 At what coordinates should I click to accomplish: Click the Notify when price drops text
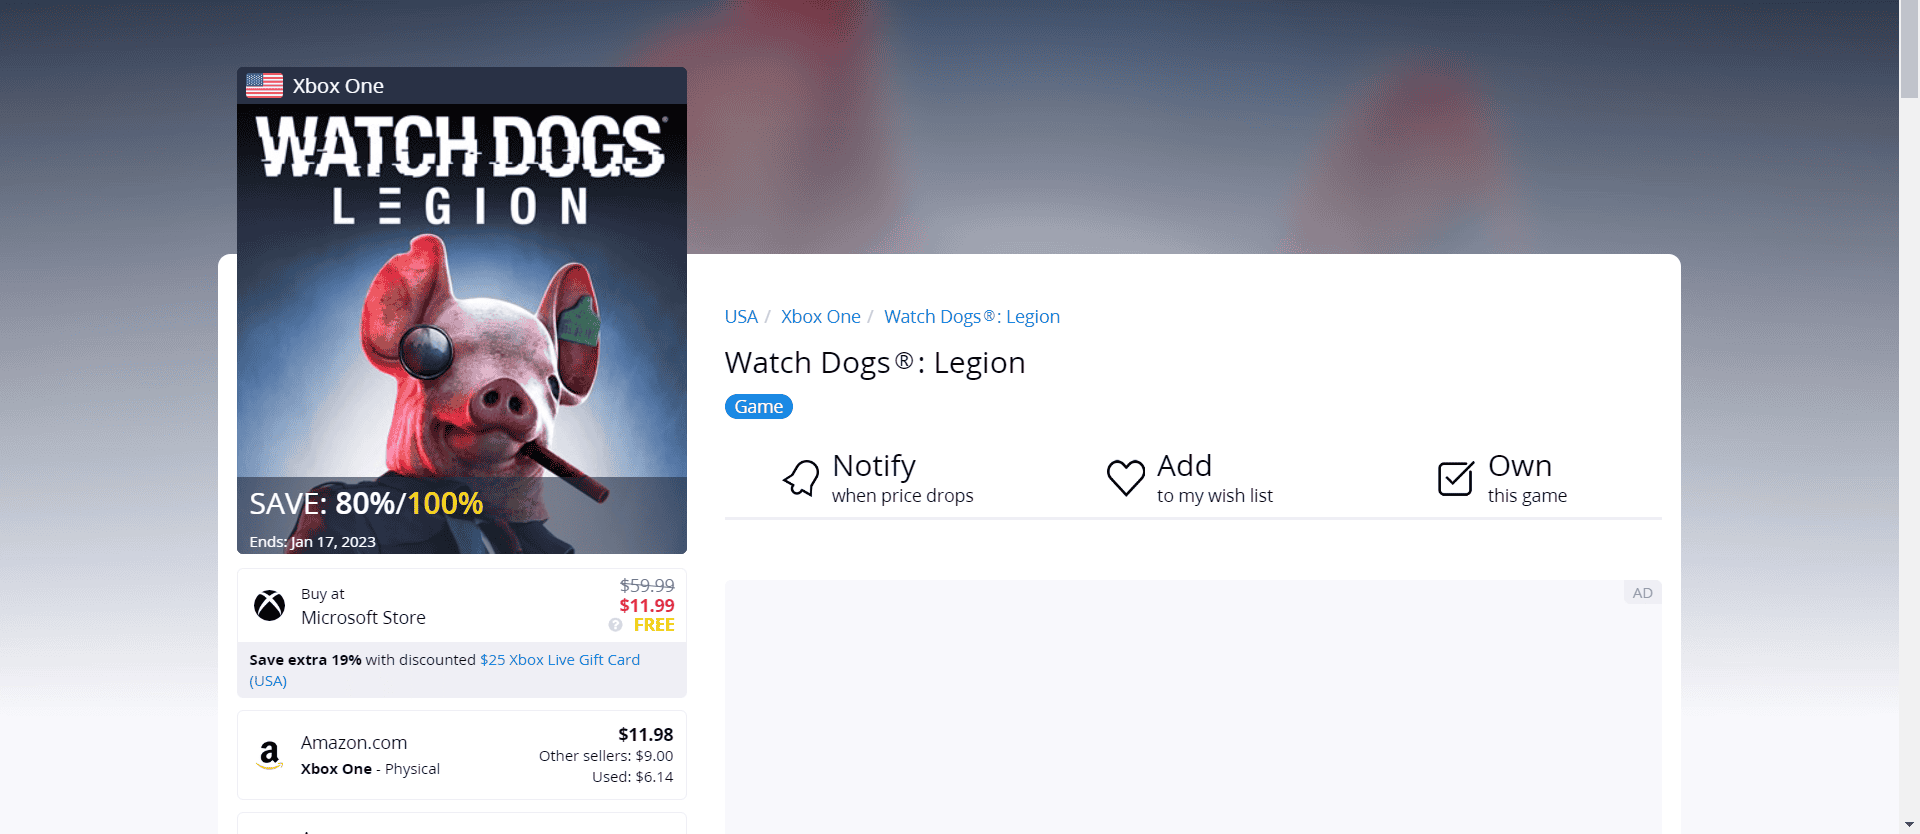coord(902,478)
